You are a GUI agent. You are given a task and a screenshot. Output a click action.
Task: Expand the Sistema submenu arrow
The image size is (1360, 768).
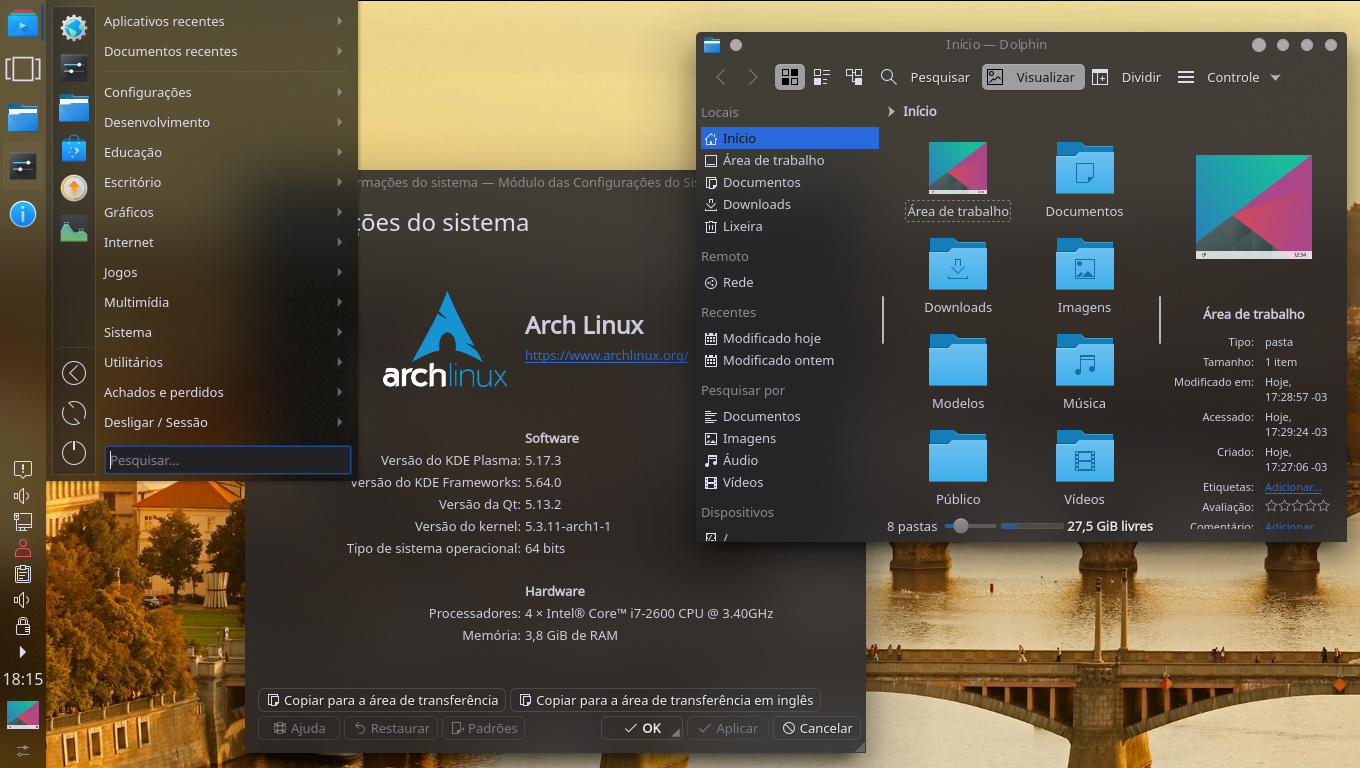click(340, 332)
